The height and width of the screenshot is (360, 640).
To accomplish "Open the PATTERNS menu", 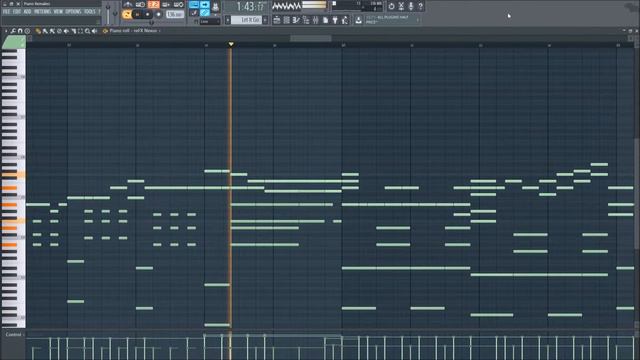I will tap(42, 12).
